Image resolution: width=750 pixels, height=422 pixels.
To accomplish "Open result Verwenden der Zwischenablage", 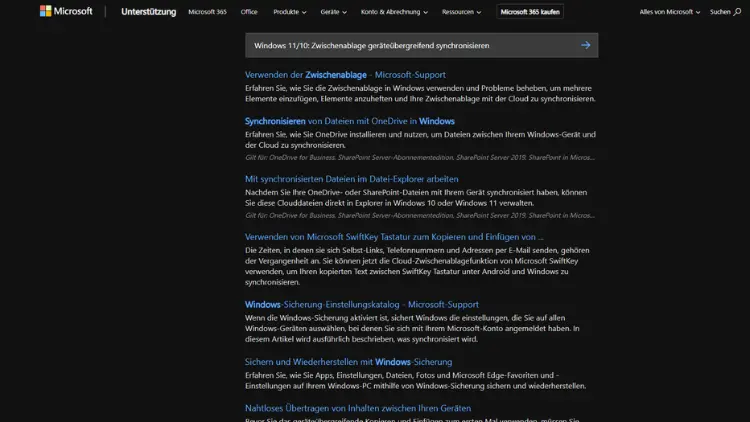I will pyautogui.click(x=345, y=75).
